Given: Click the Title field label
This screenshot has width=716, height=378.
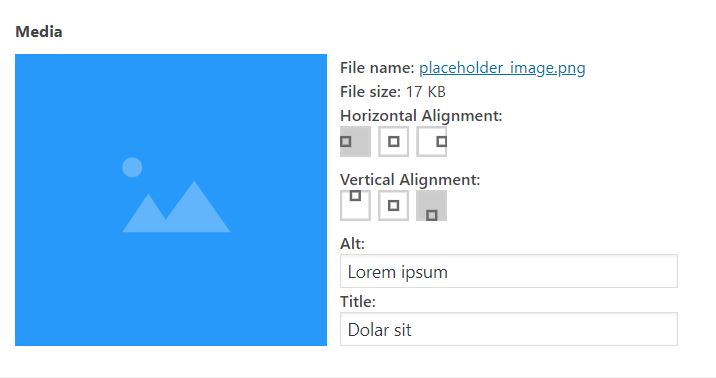Looking at the screenshot, I should 358,302.
